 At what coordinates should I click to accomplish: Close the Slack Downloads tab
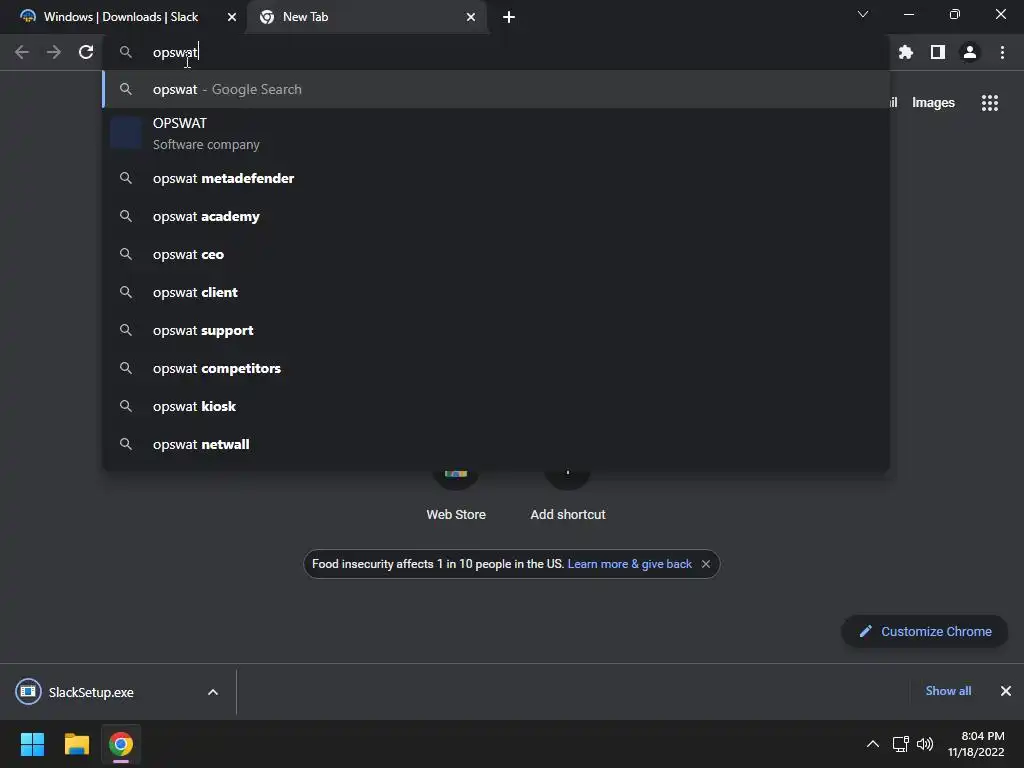tap(232, 17)
